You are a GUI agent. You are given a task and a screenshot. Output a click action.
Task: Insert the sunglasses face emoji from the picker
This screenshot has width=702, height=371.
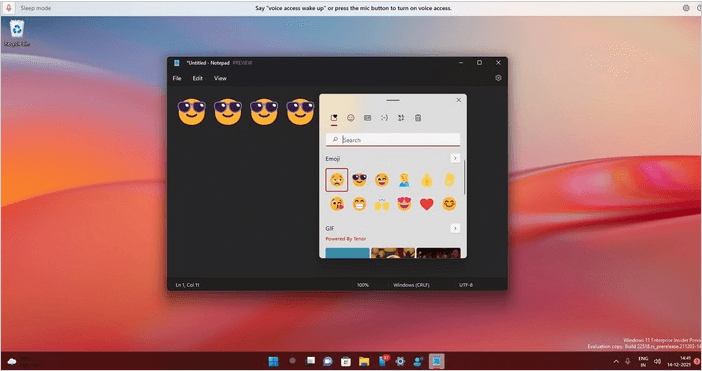tap(359, 180)
